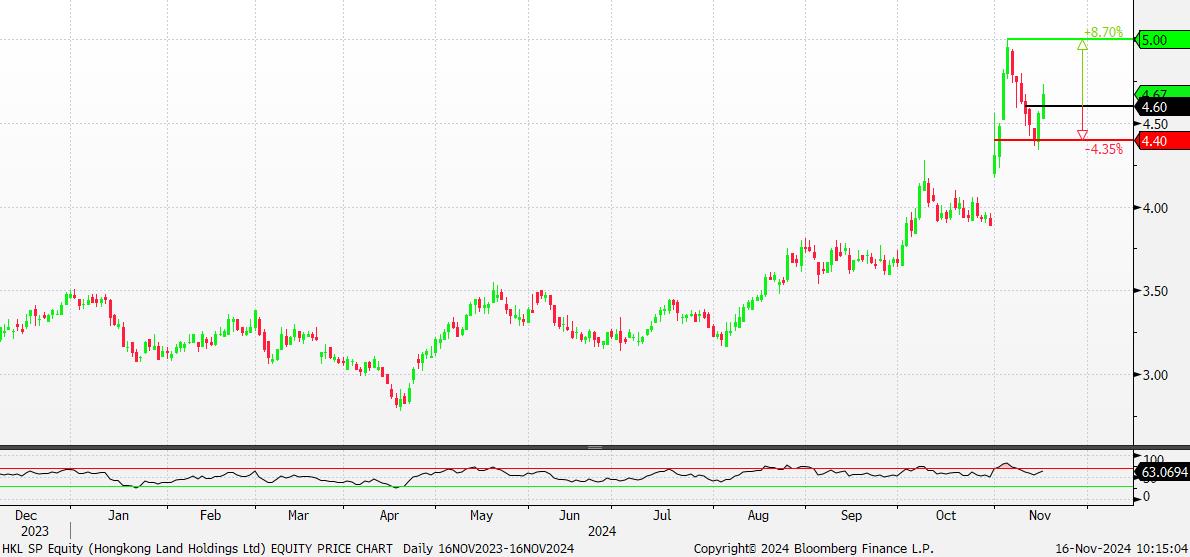Click the 3.50 y-axis price label

click(x=1155, y=291)
